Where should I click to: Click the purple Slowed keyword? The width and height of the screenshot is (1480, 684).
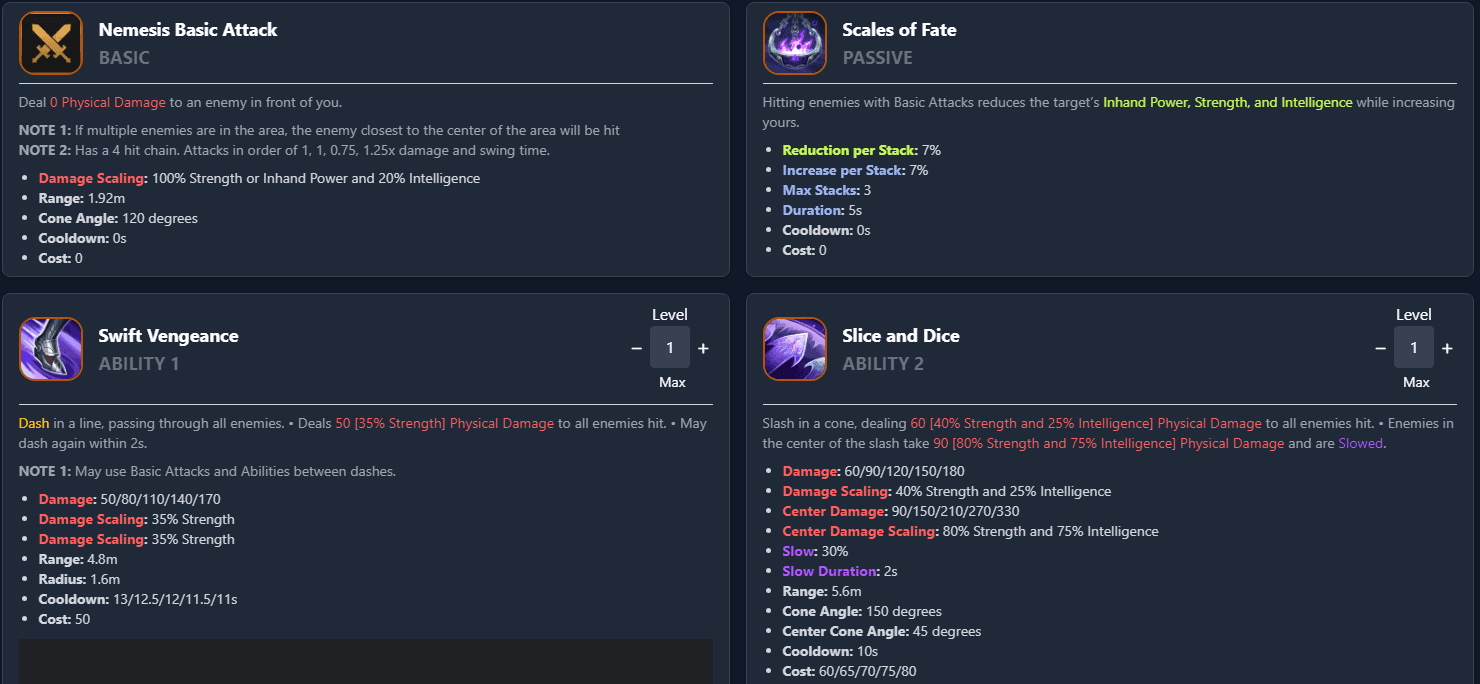[x=1361, y=443]
